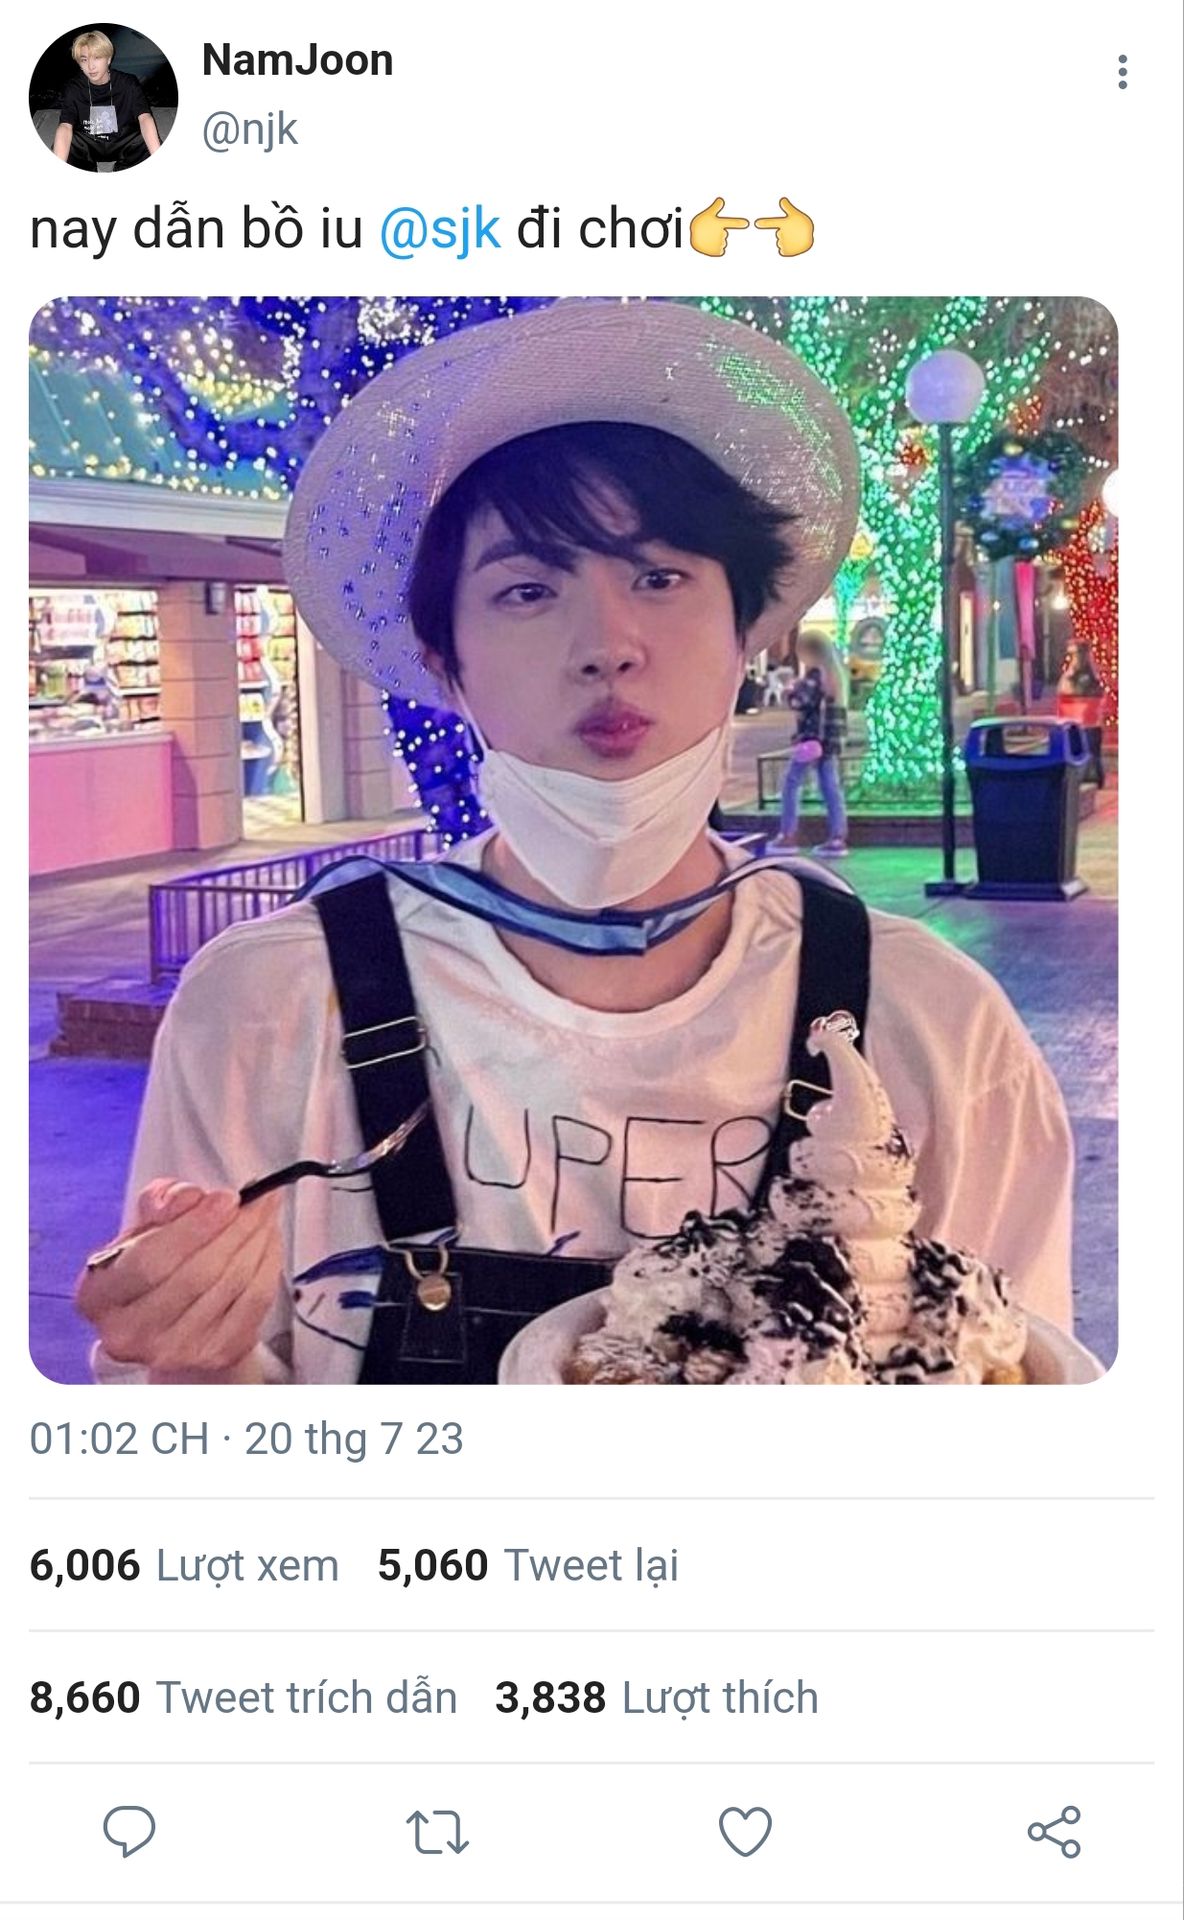Open the attached photo in full view
Image resolution: width=1184 pixels, height=1920 pixels.
[x=573, y=840]
